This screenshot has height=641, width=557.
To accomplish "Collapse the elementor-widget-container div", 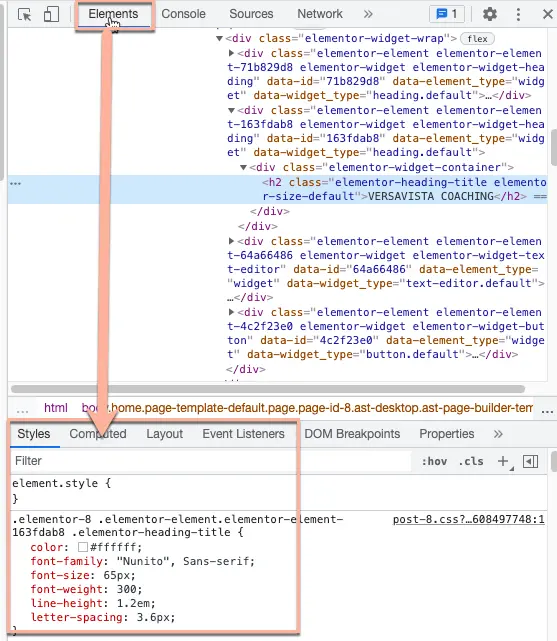I will (x=244, y=167).
